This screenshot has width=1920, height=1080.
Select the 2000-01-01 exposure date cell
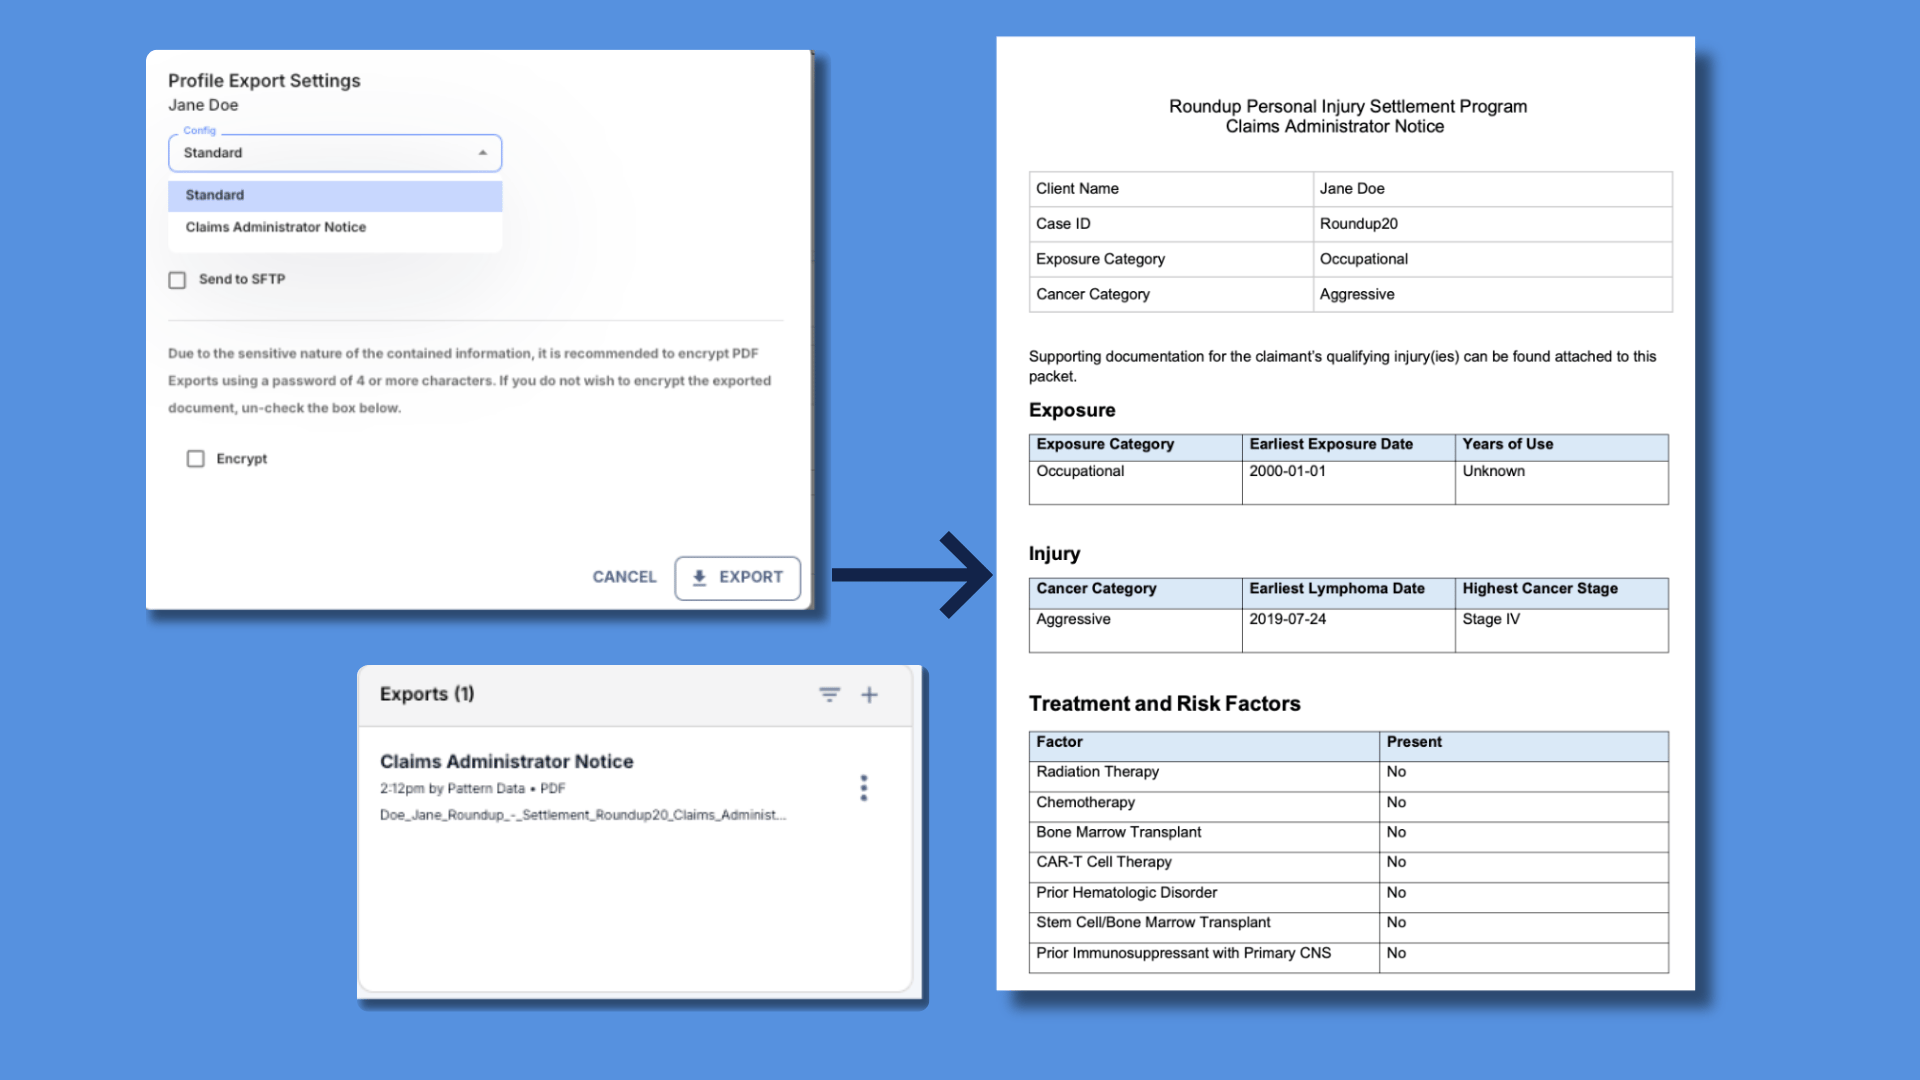(x=1348, y=482)
